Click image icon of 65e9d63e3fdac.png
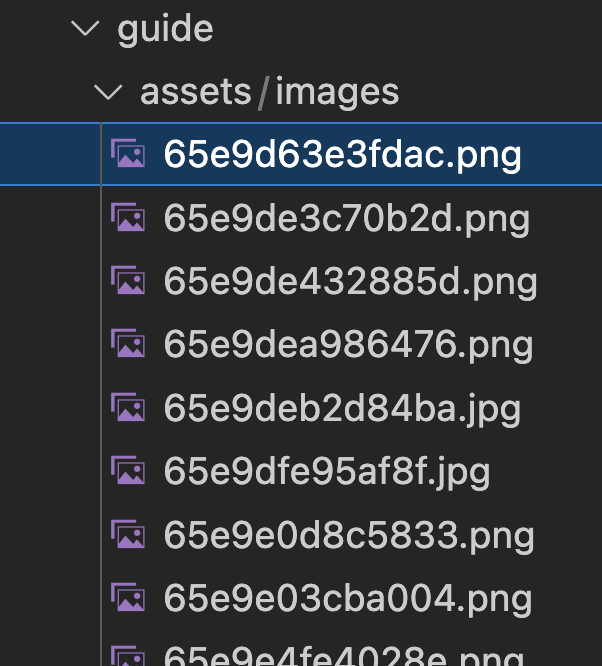 click(x=128, y=153)
